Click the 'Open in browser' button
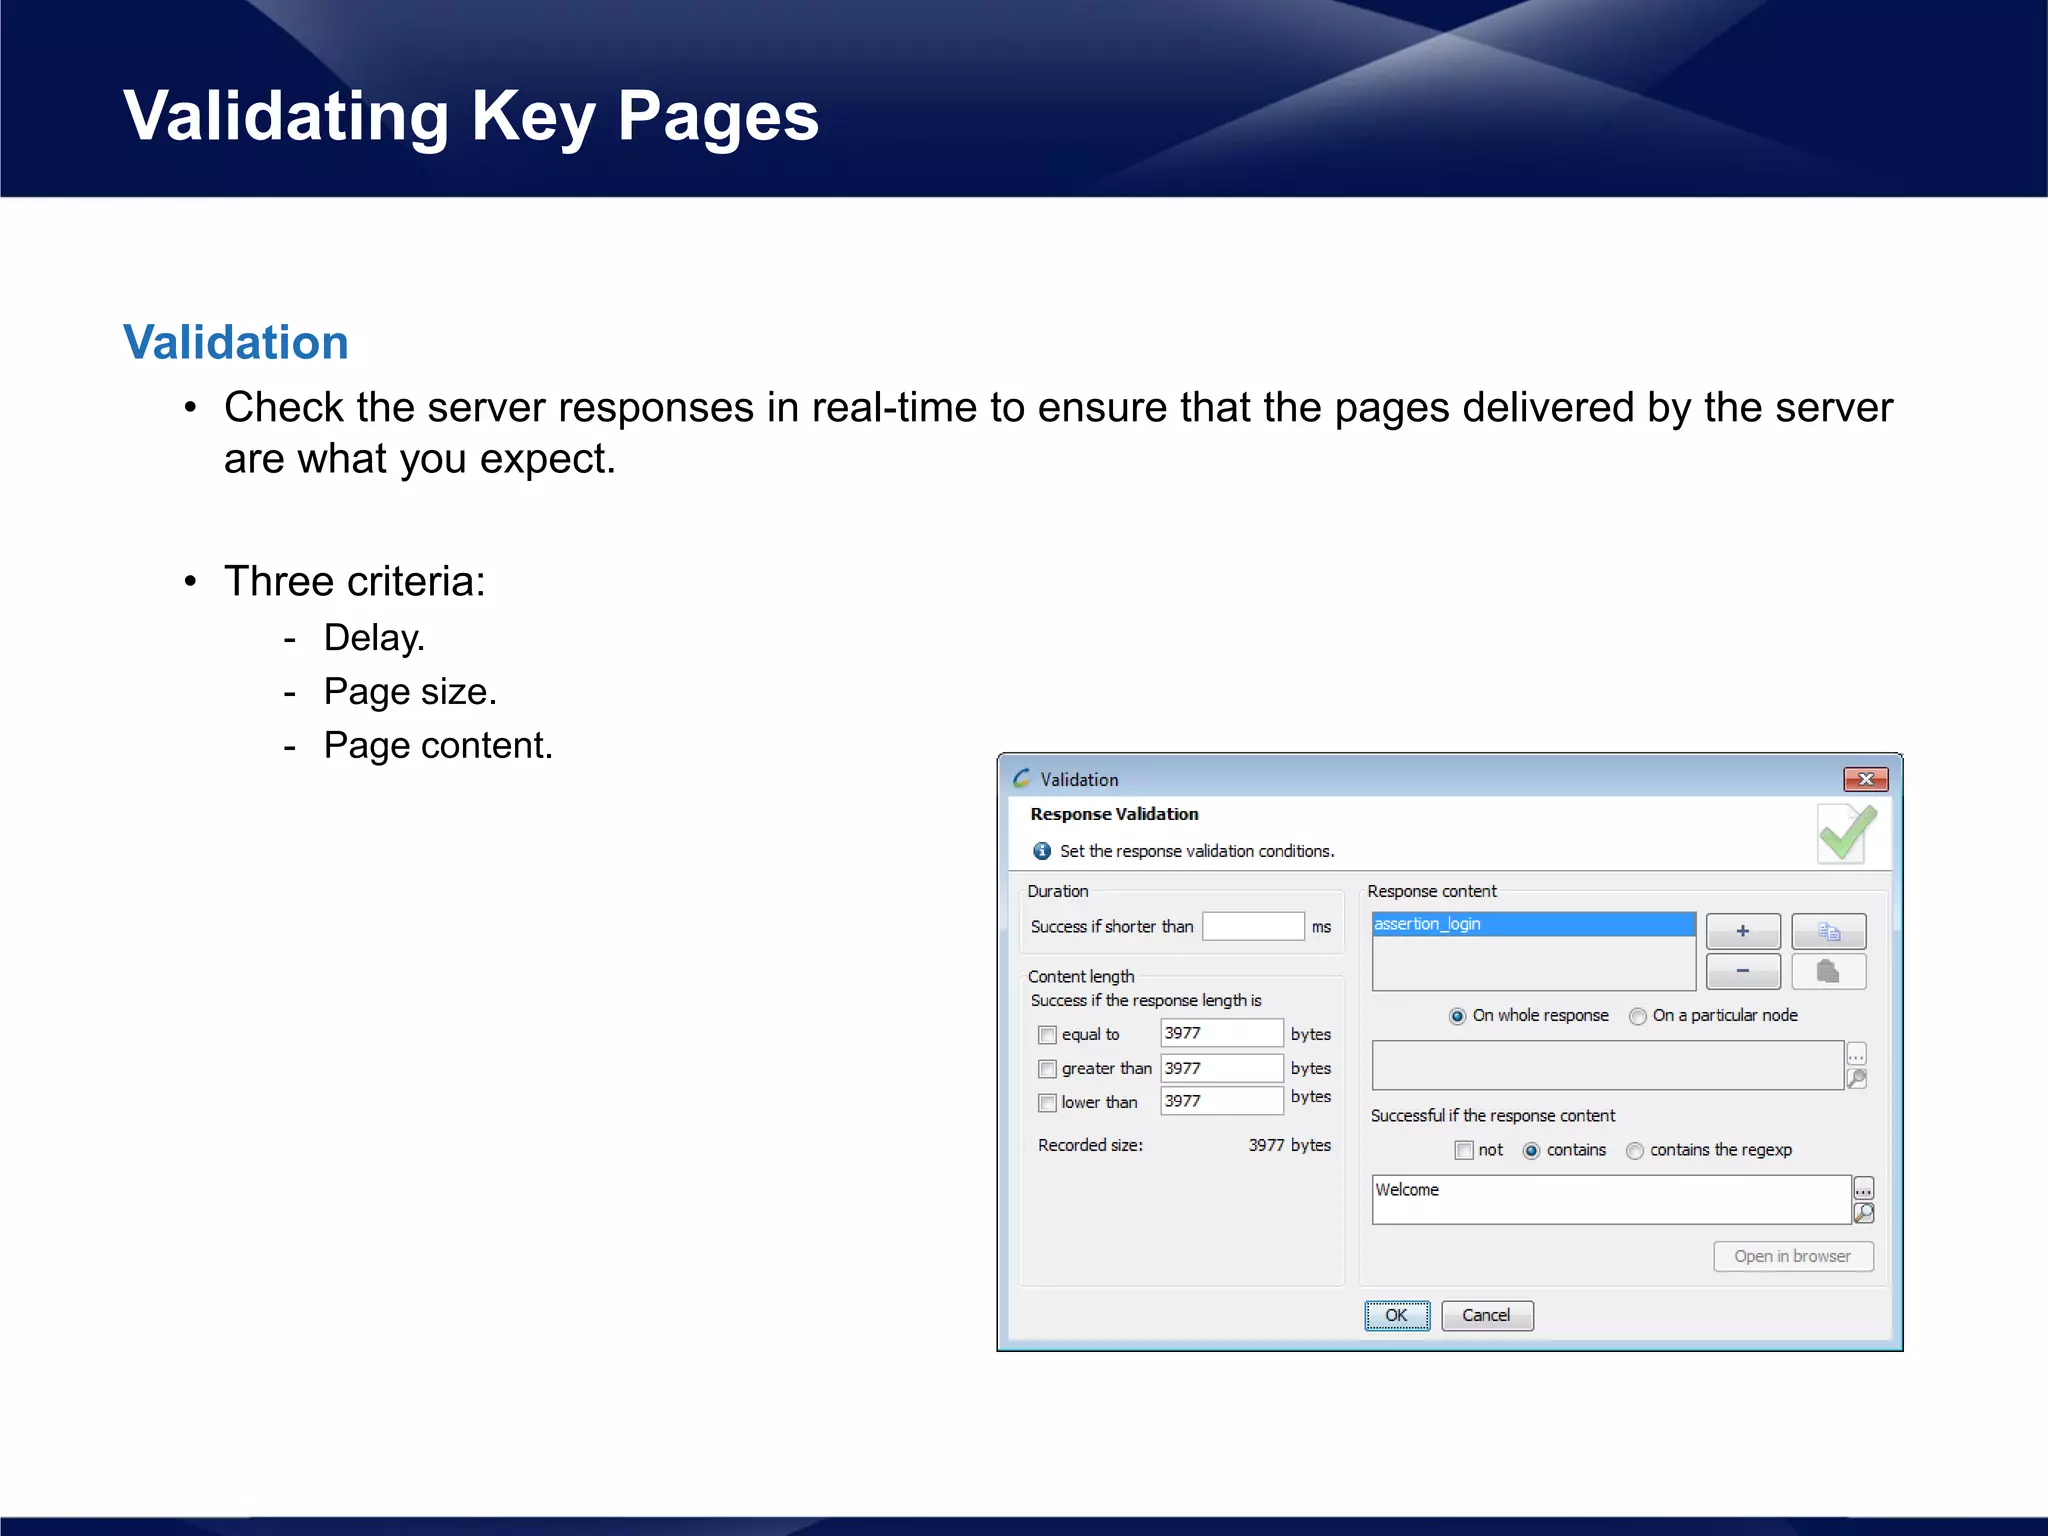Image resolution: width=2048 pixels, height=1536 pixels. pyautogui.click(x=1793, y=1256)
